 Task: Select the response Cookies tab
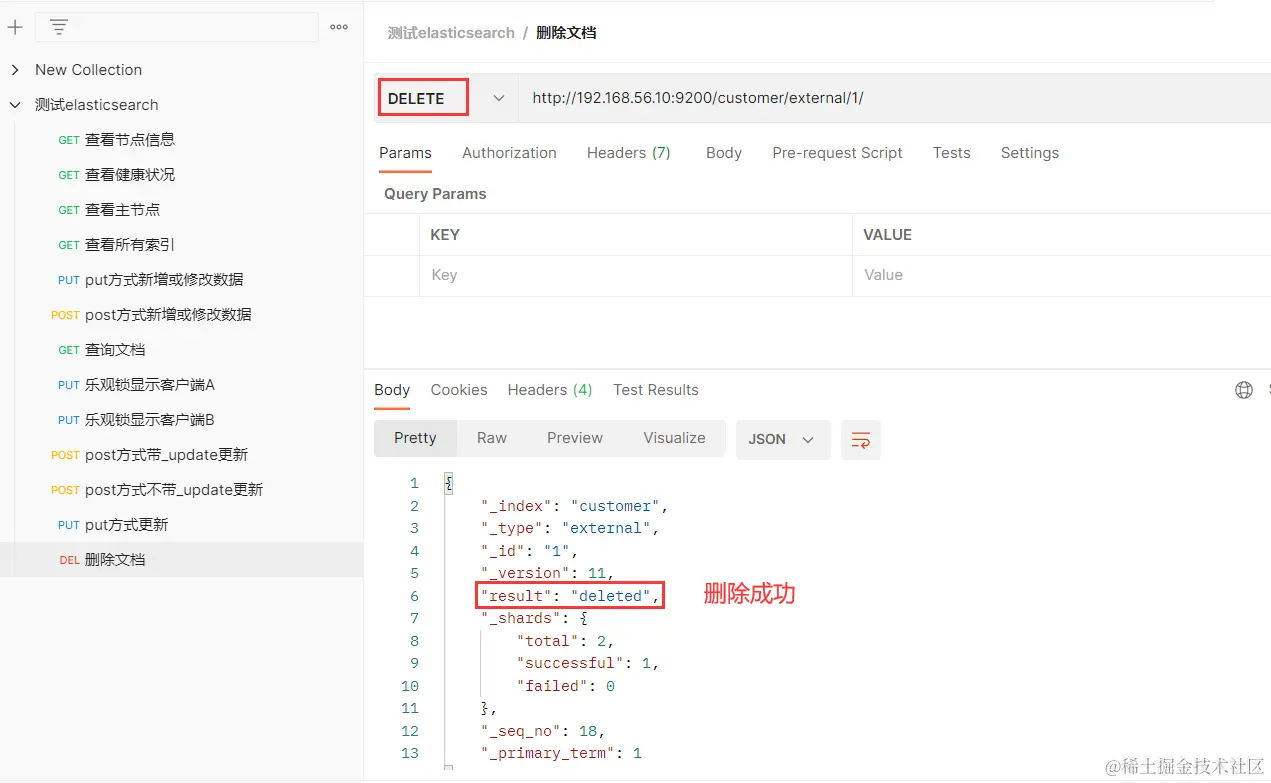point(459,390)
